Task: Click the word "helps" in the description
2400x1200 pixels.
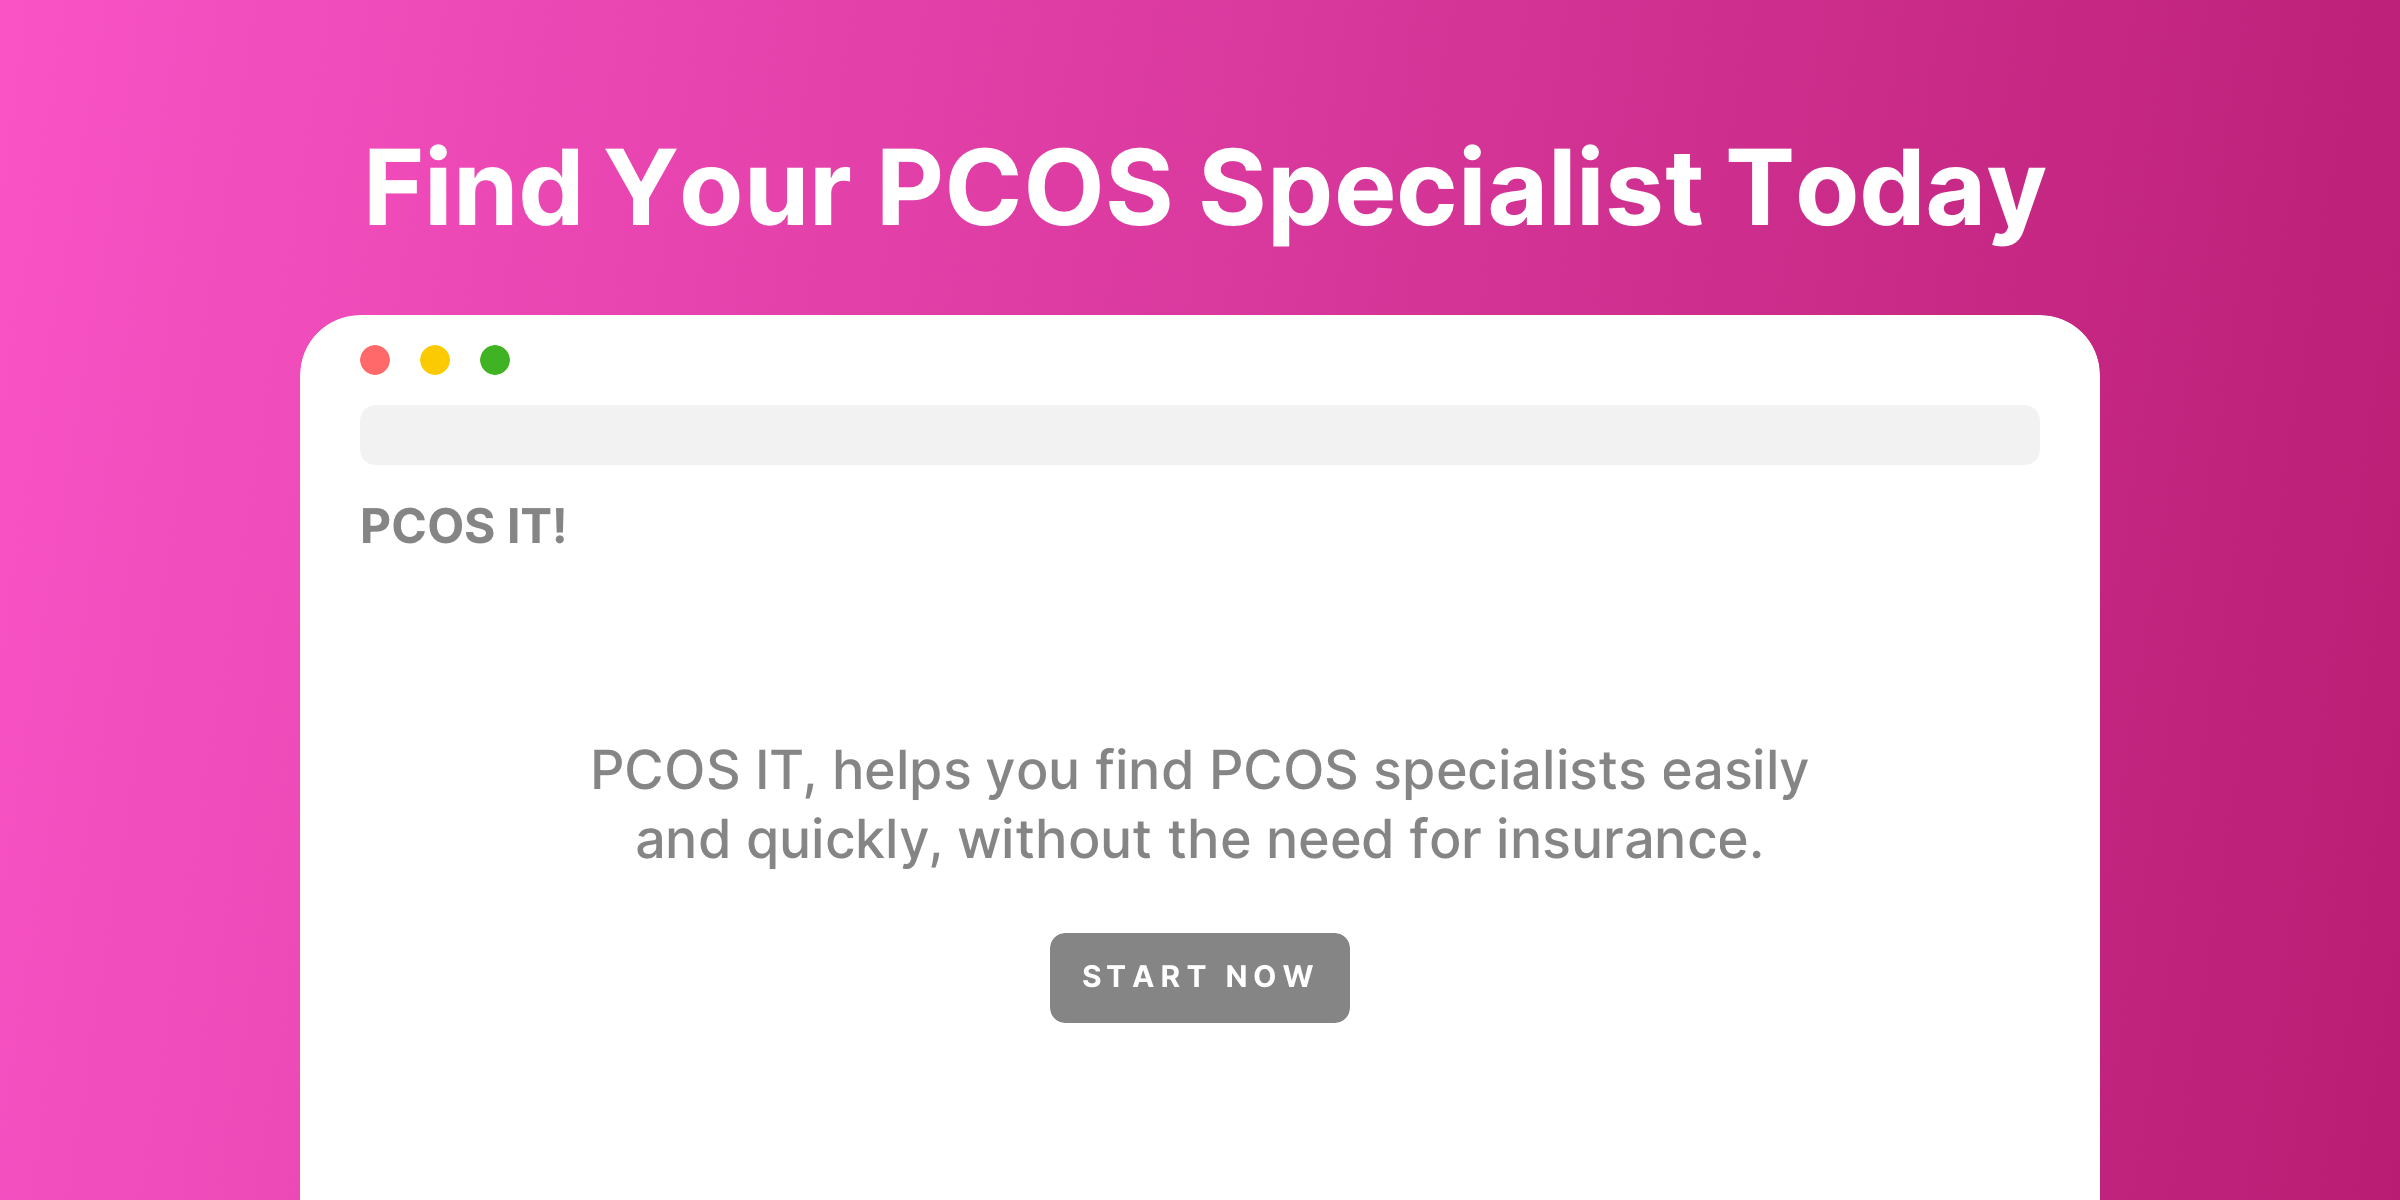Action: point(901,771)
